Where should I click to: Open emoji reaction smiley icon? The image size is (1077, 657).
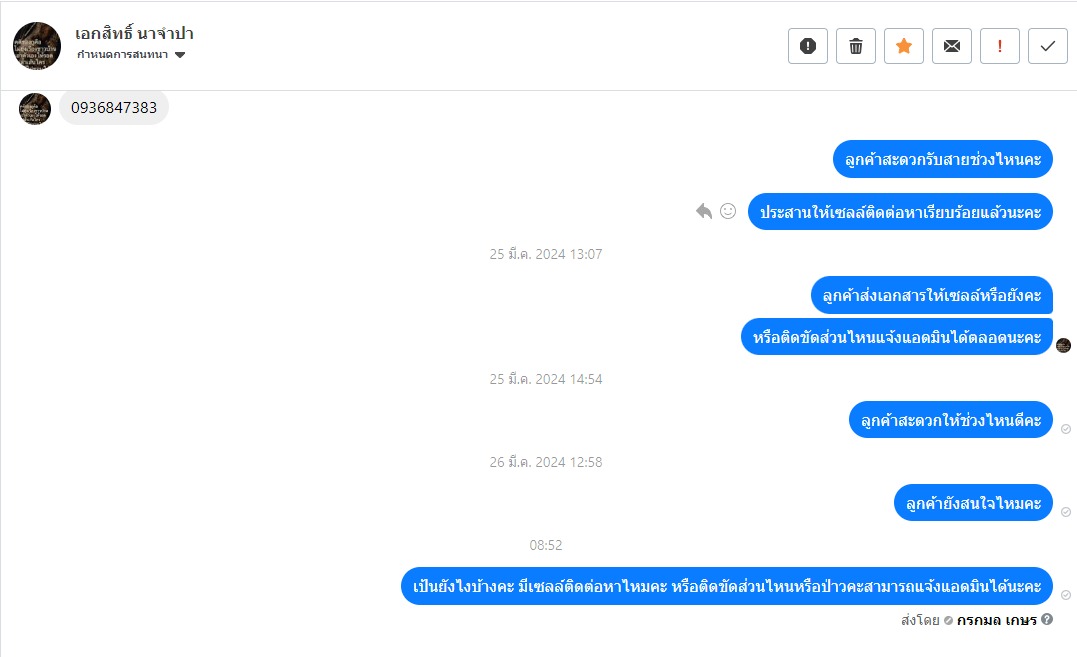[728, 211]
